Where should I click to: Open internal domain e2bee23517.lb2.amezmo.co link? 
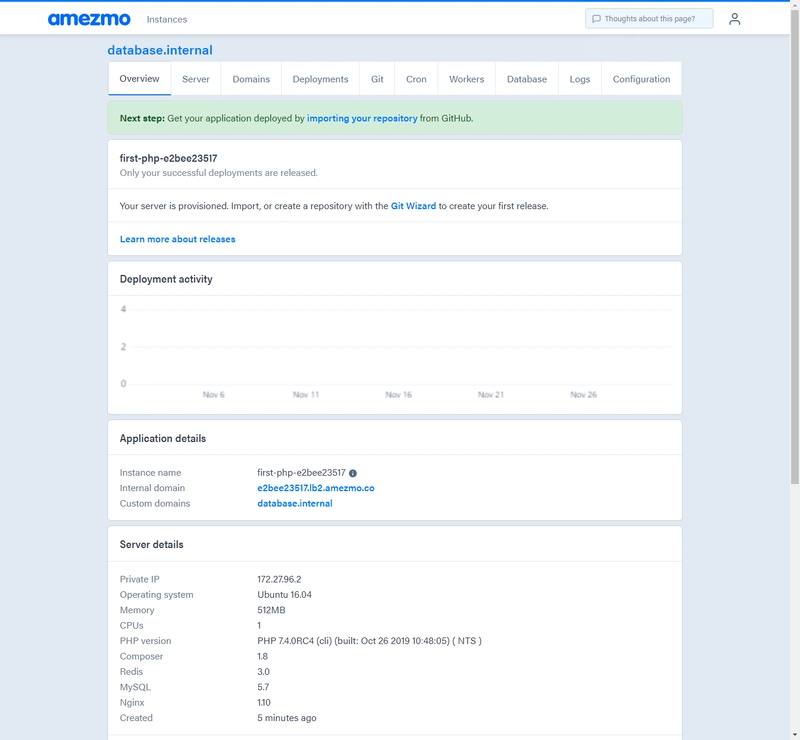coord(316,488)
